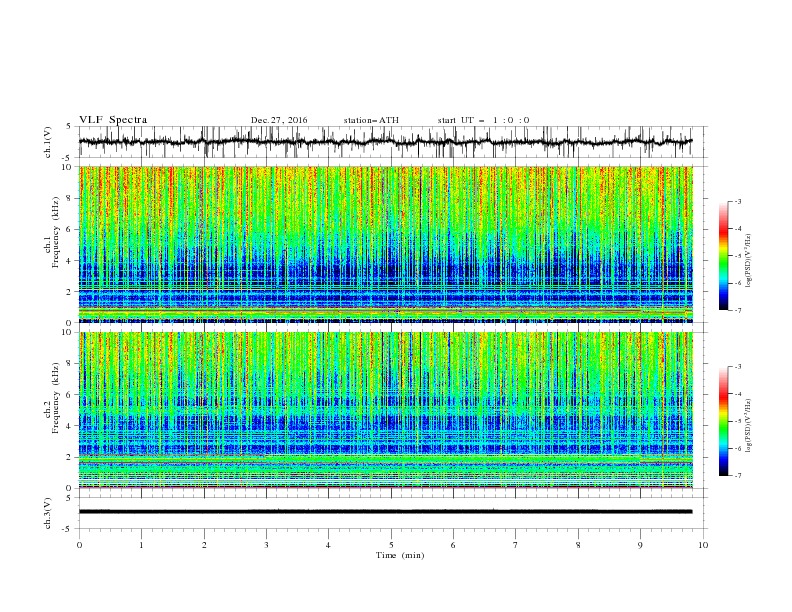Click time axis tick label "9"
The width and height of the screenshot is (792, 612).
[640, 545]
